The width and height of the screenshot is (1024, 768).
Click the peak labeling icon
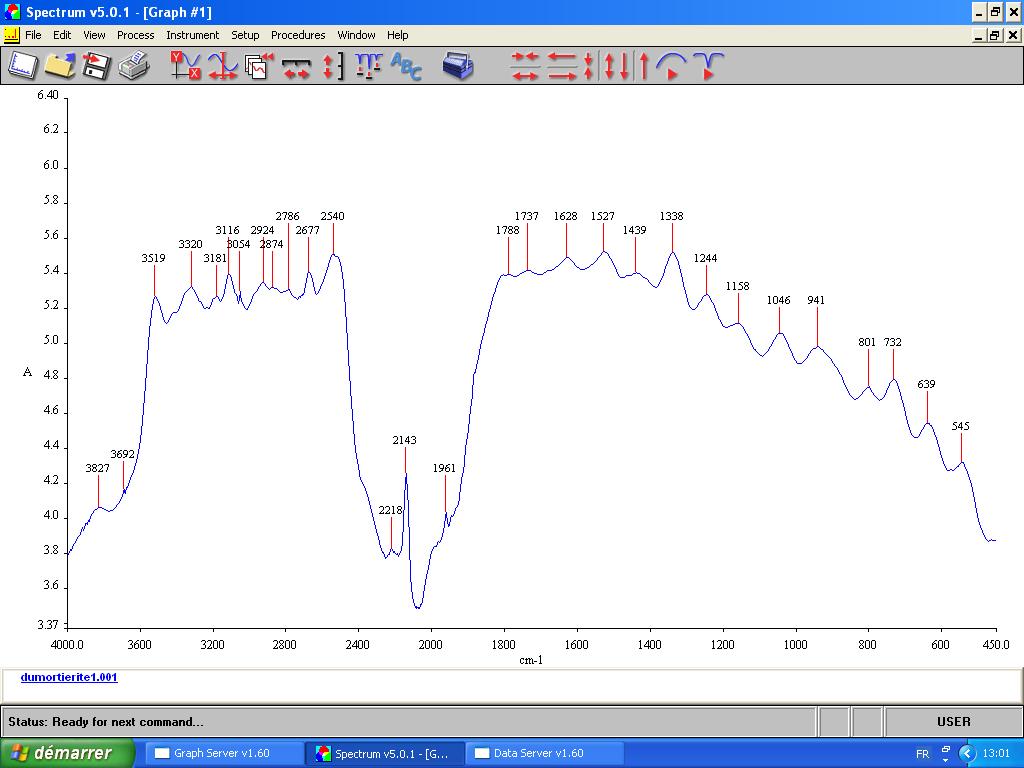point(368,66)
